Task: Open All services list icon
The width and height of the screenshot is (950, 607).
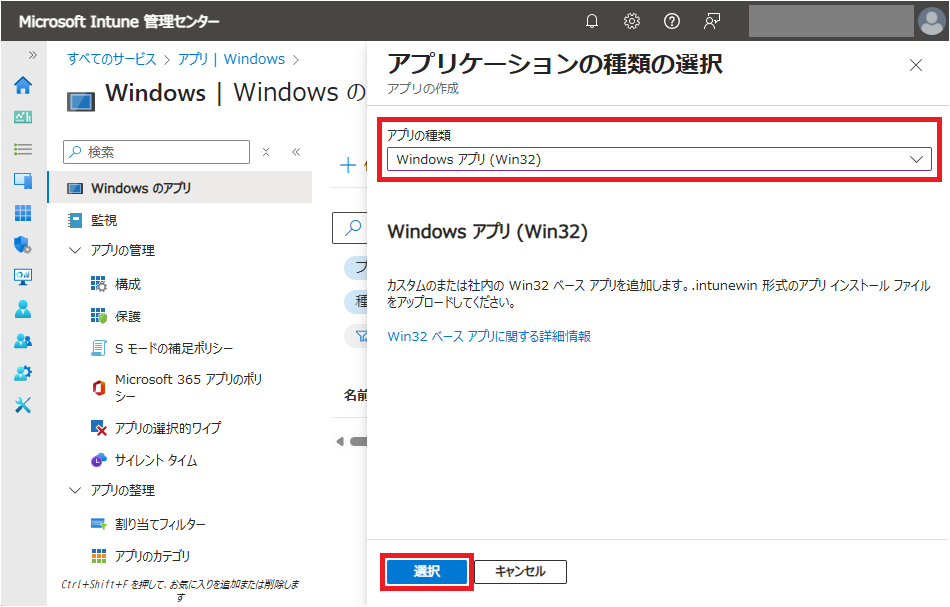Action: tap(23, 149)
